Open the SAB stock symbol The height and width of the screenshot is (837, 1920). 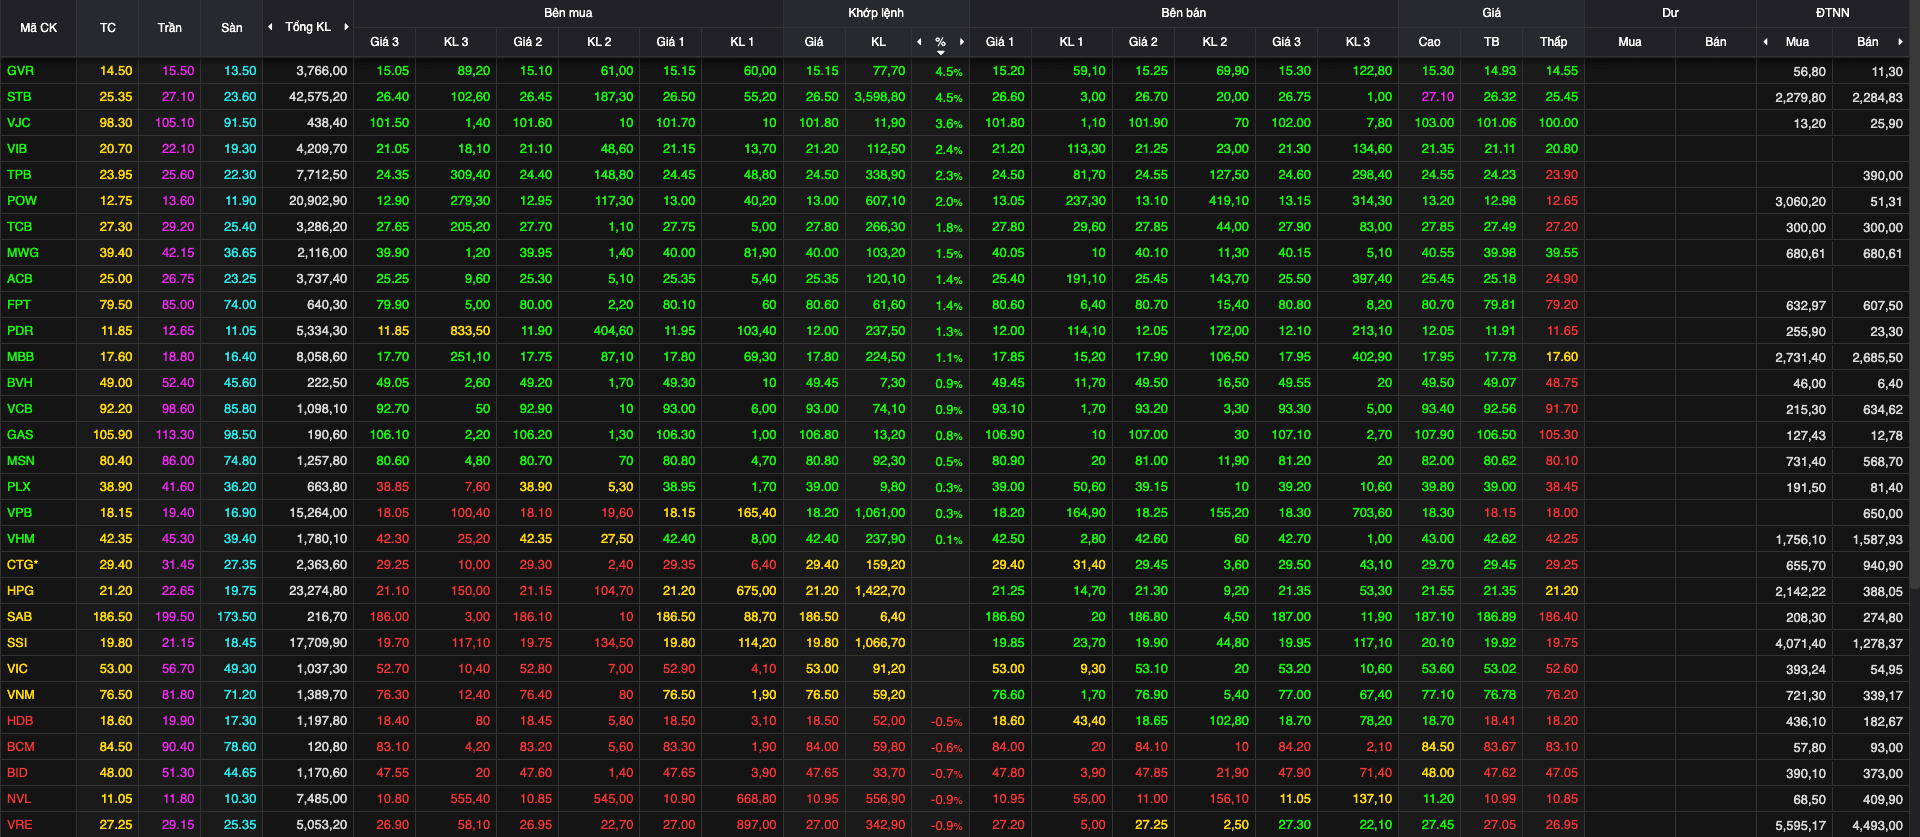tap(19, 617)
